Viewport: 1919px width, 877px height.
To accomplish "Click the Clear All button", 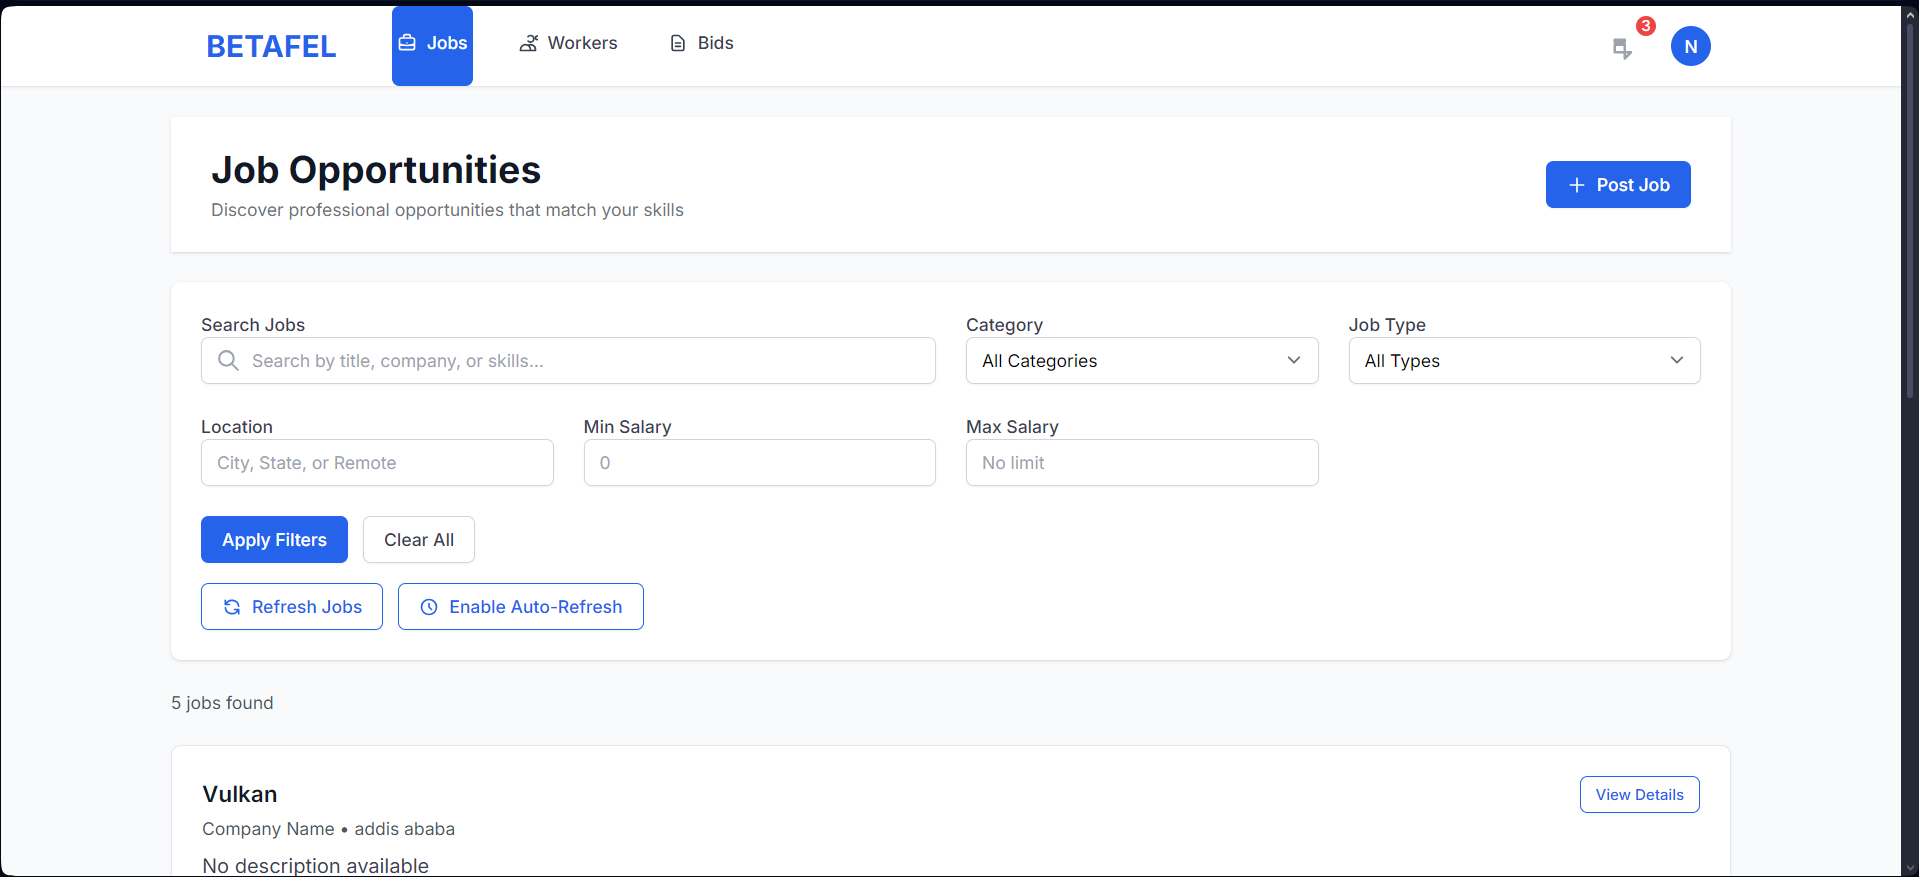I will (x=418, y=539).
